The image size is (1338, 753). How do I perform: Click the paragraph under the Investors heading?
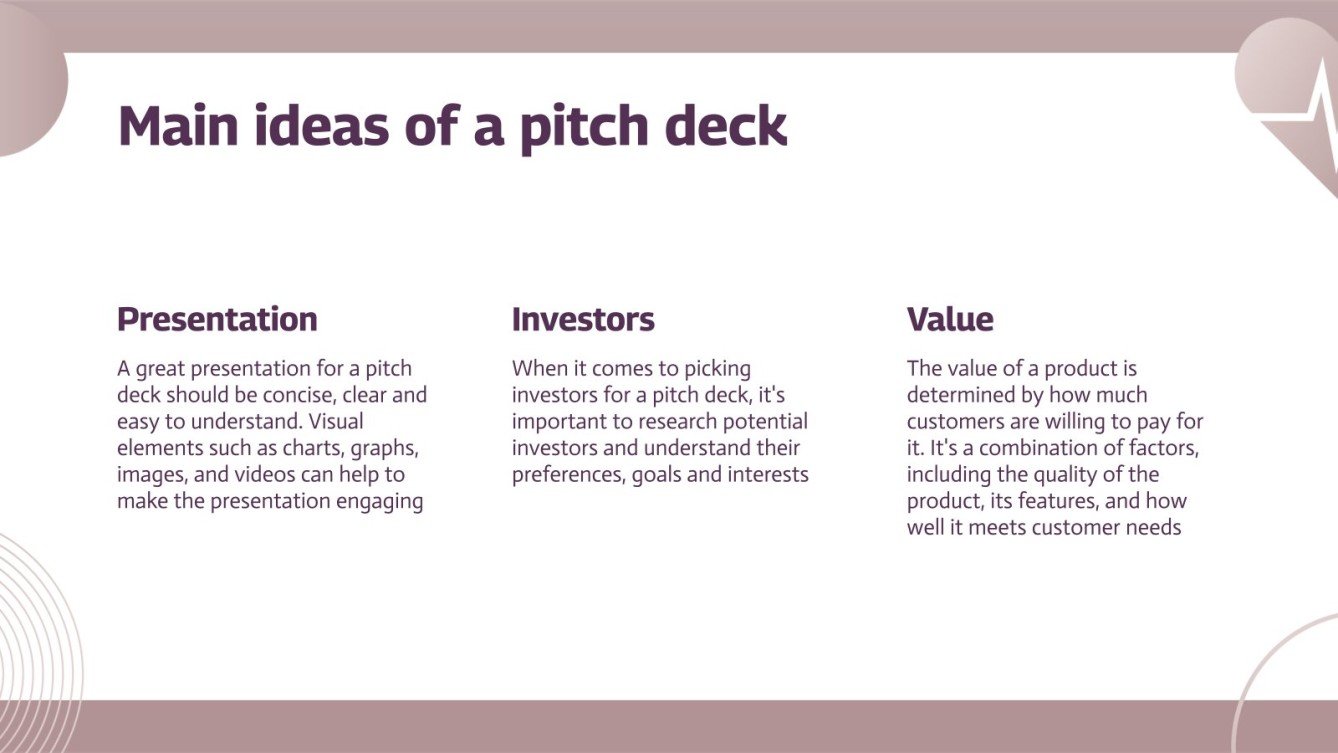660,421
